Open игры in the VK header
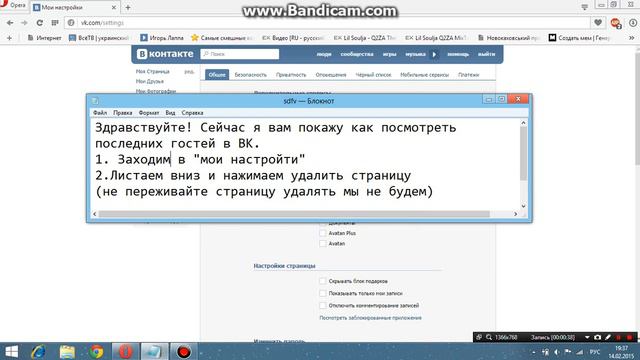The height and width of the screenshot is (360, 640). [389, 54]
